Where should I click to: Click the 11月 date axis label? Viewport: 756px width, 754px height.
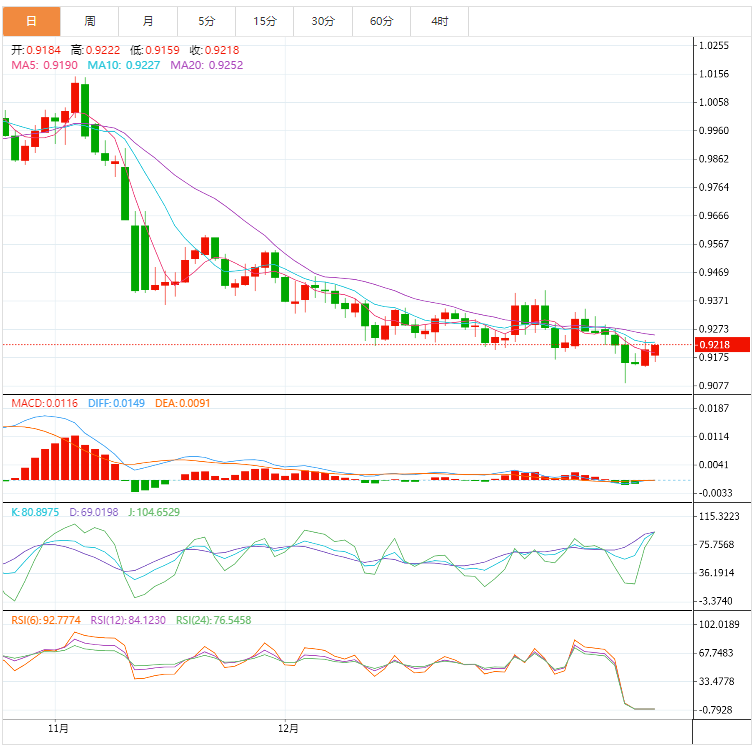click(x=58, y=728)
